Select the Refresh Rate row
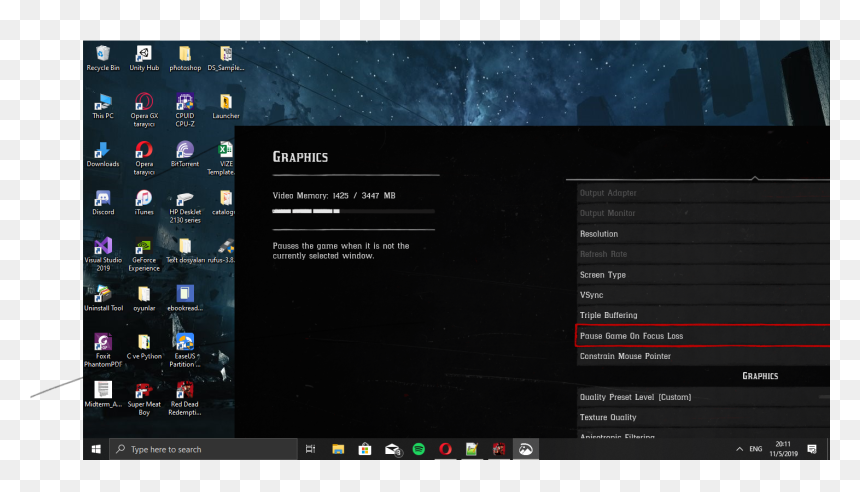The width and height of the screenshot is (860, 492). tap(703, 254)
